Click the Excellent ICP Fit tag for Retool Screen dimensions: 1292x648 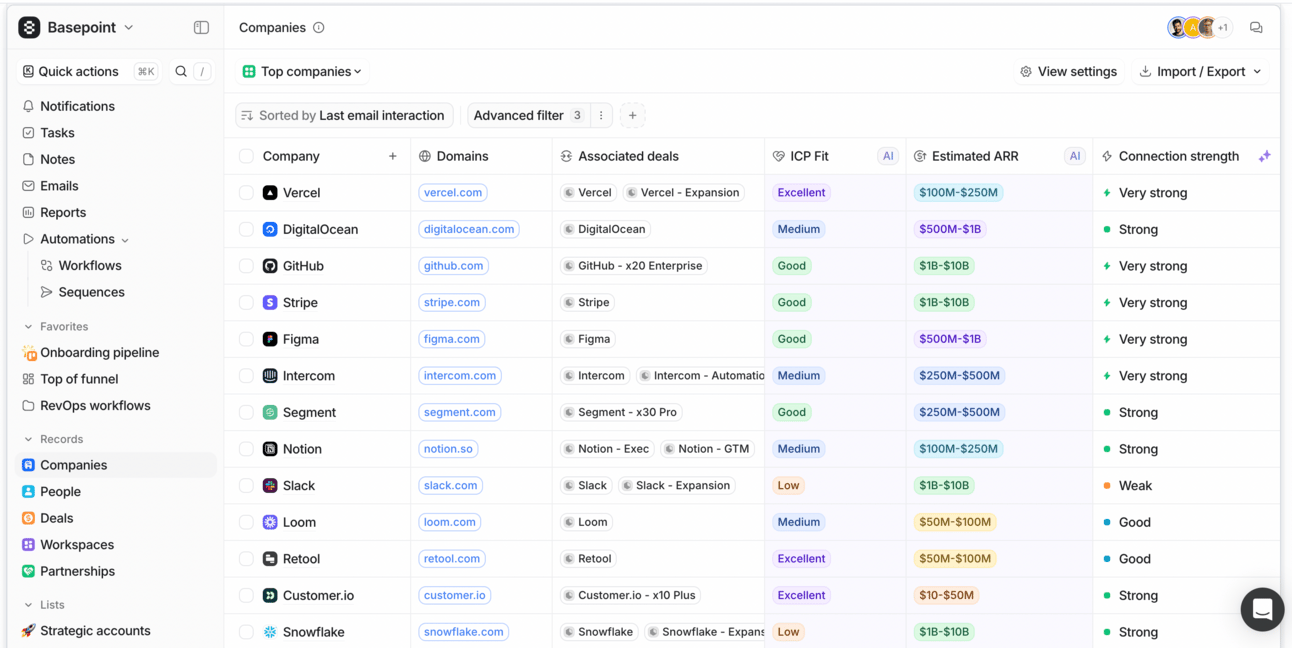coord(801,559)
